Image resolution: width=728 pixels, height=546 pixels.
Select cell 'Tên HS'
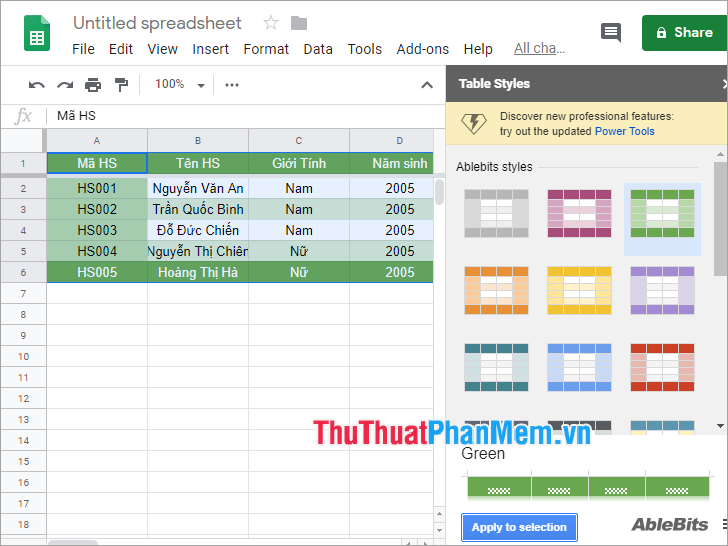pyautogui.click(x=198, y=163)
